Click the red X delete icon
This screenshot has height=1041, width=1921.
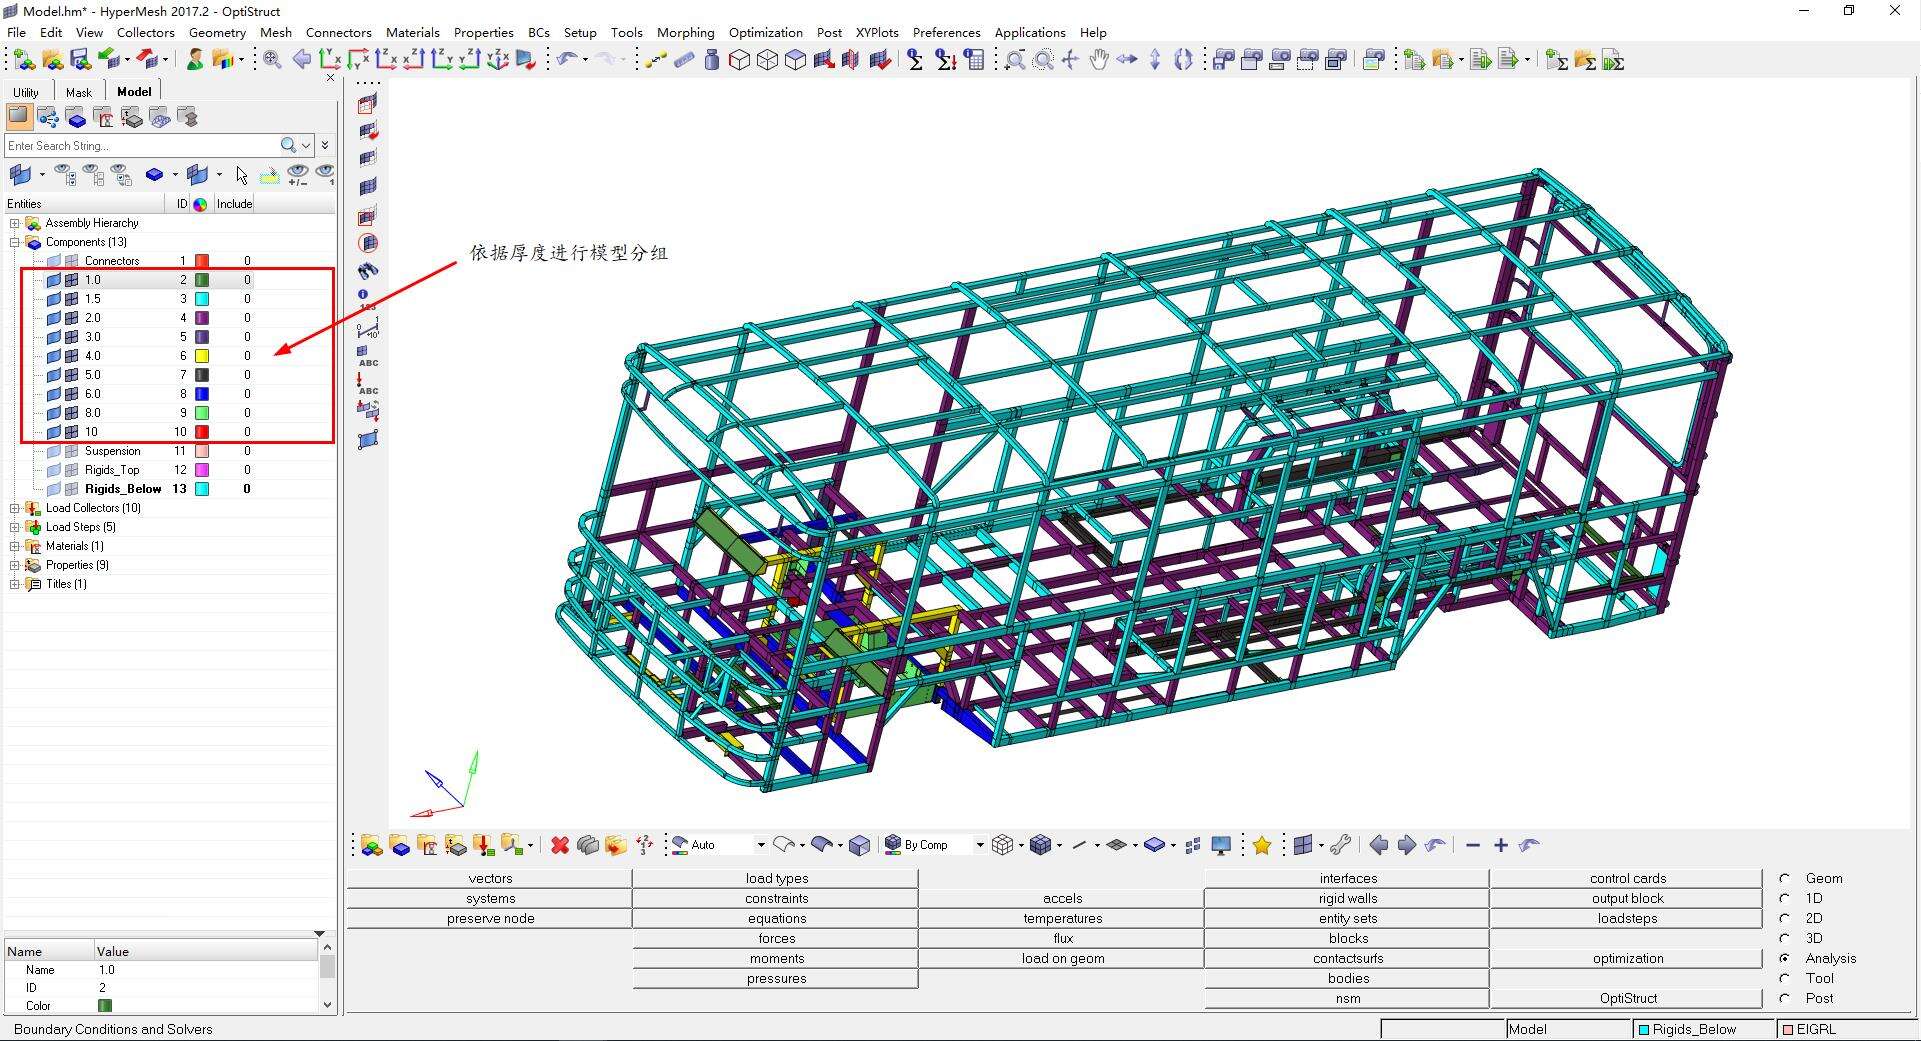point(560,846)
